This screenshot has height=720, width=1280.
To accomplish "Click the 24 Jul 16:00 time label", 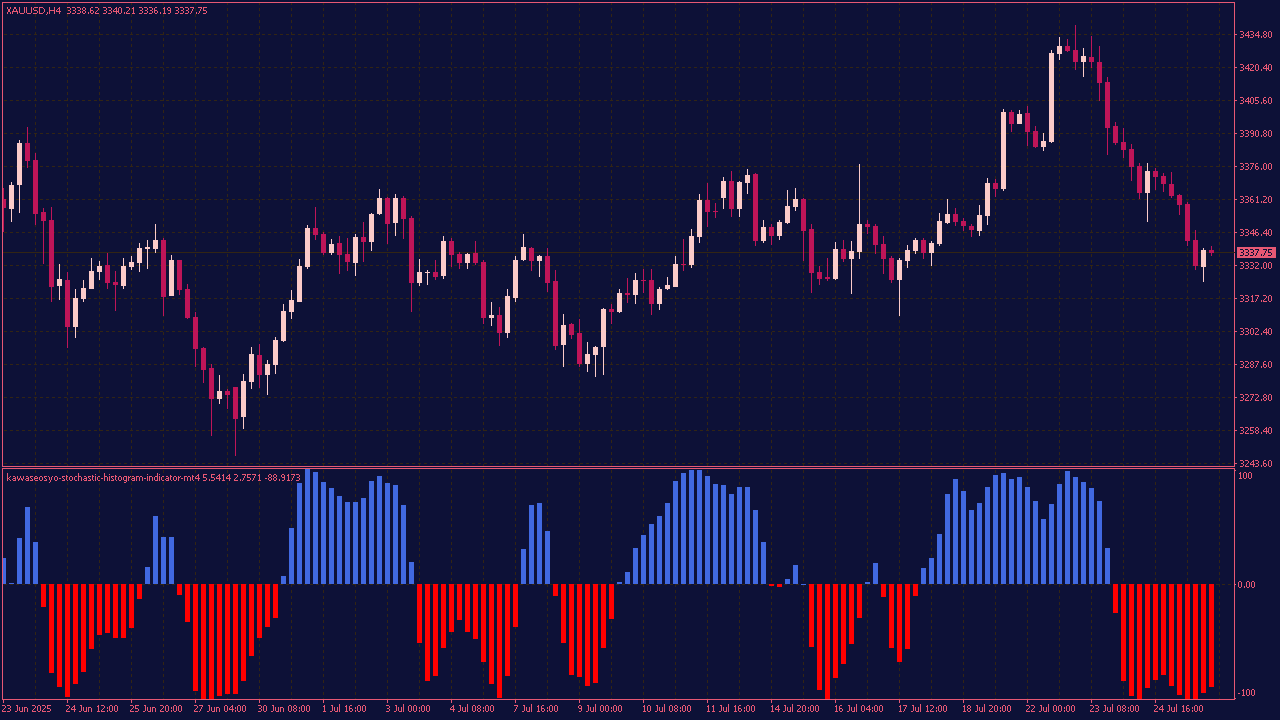I will pyautogui.click(x=1178, y=709).
